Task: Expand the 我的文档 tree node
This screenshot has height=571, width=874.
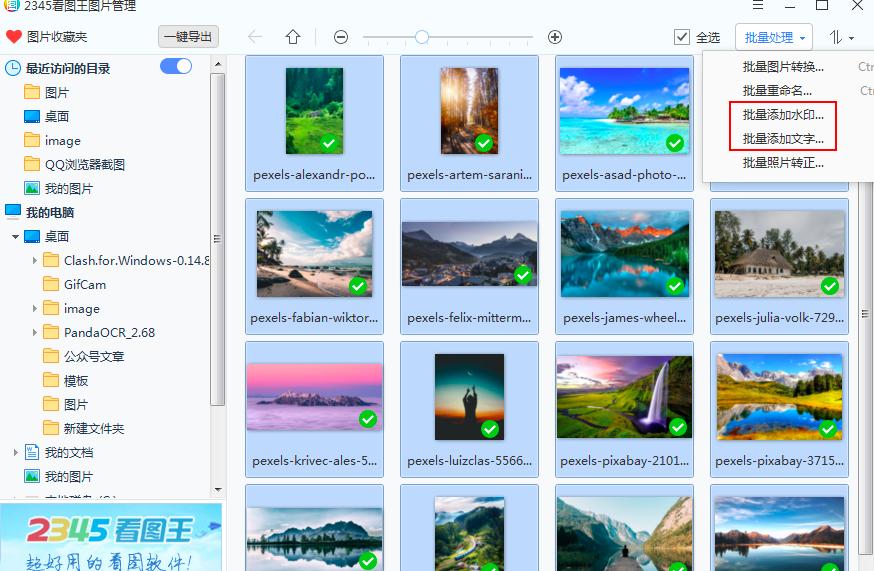Action: coord(15,452)
